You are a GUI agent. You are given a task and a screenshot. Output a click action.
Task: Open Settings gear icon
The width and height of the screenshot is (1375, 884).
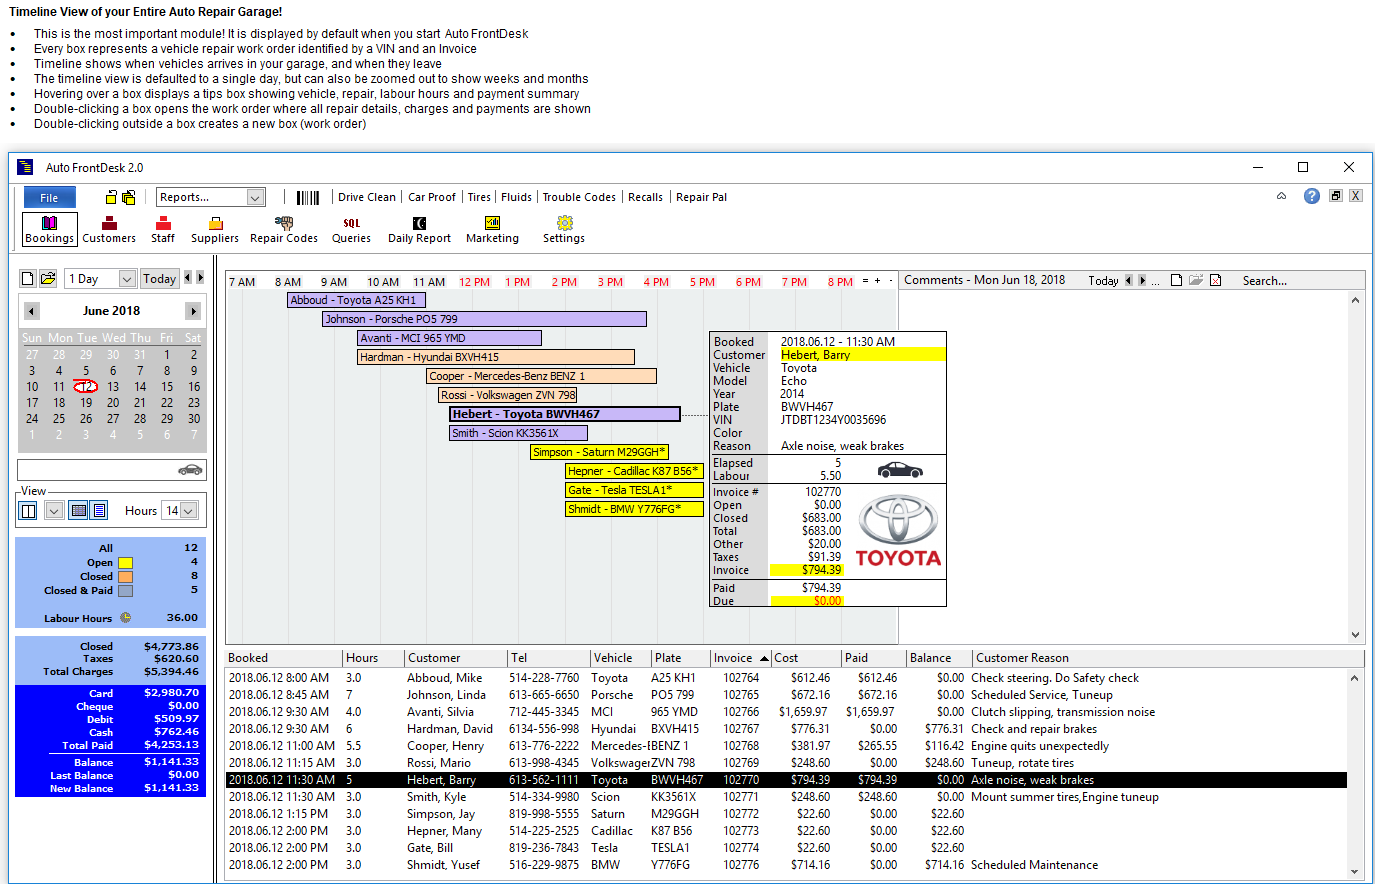564,229
